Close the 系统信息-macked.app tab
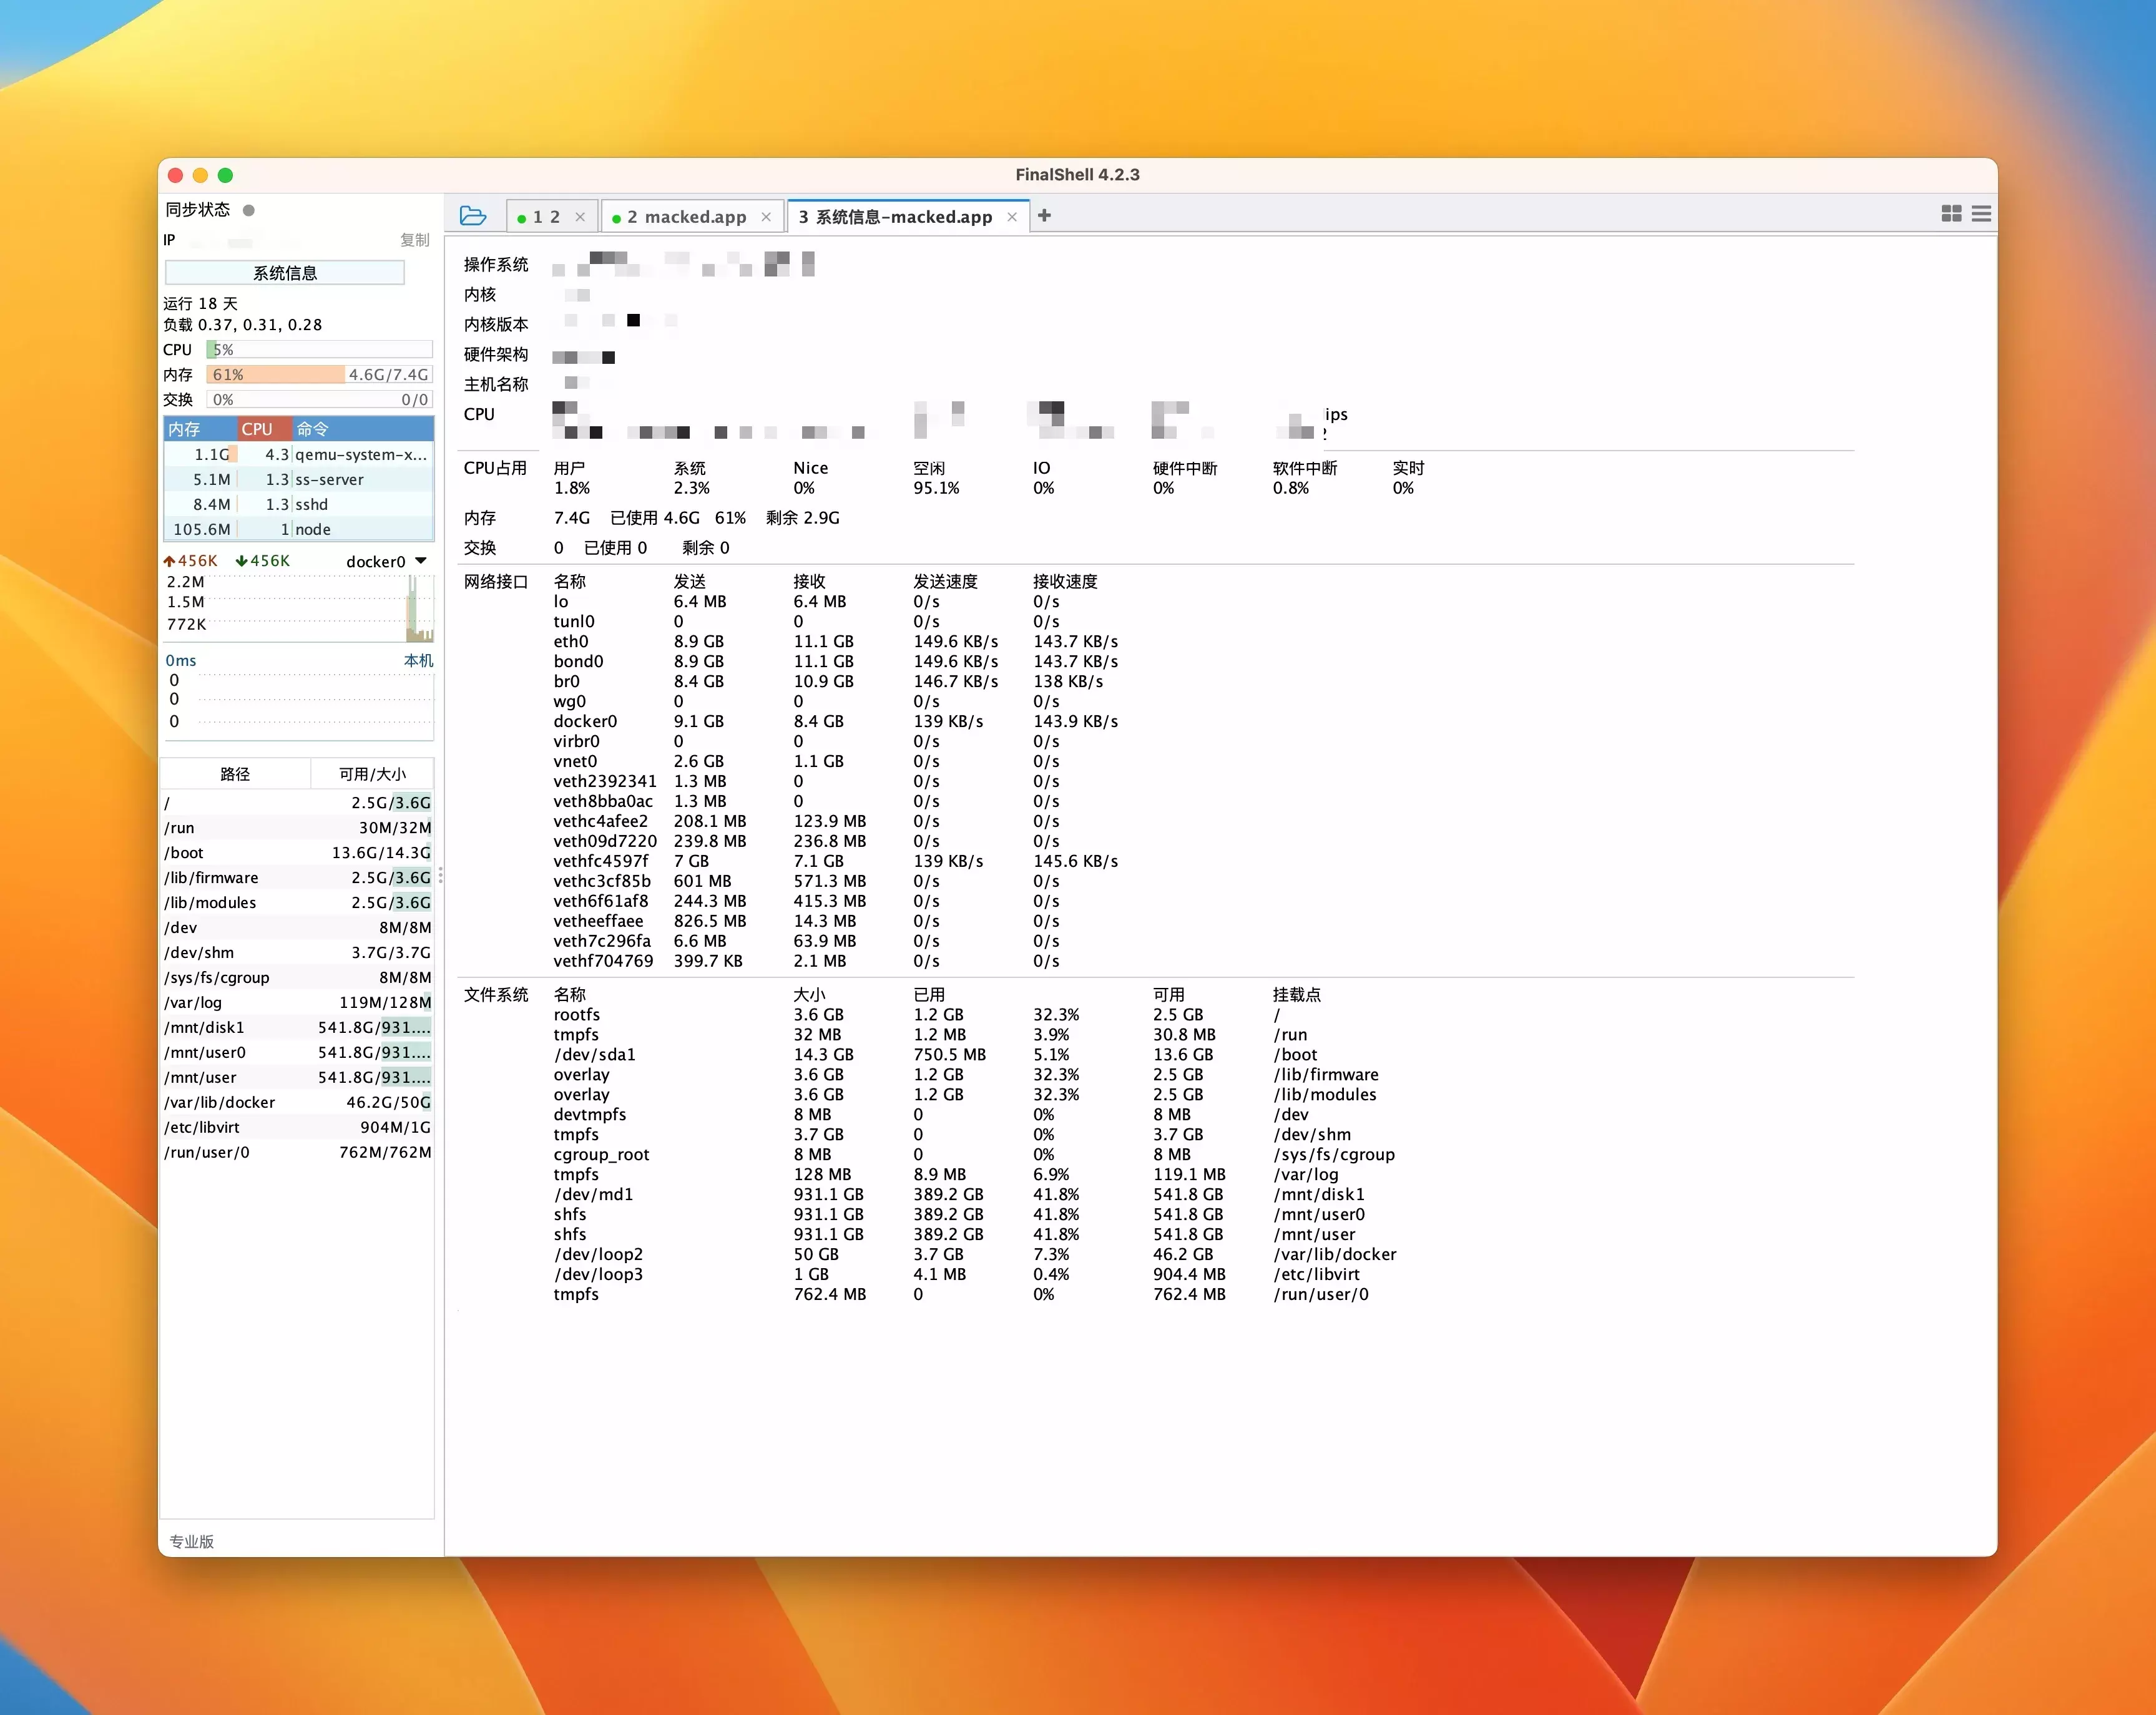 [1012, 217]
